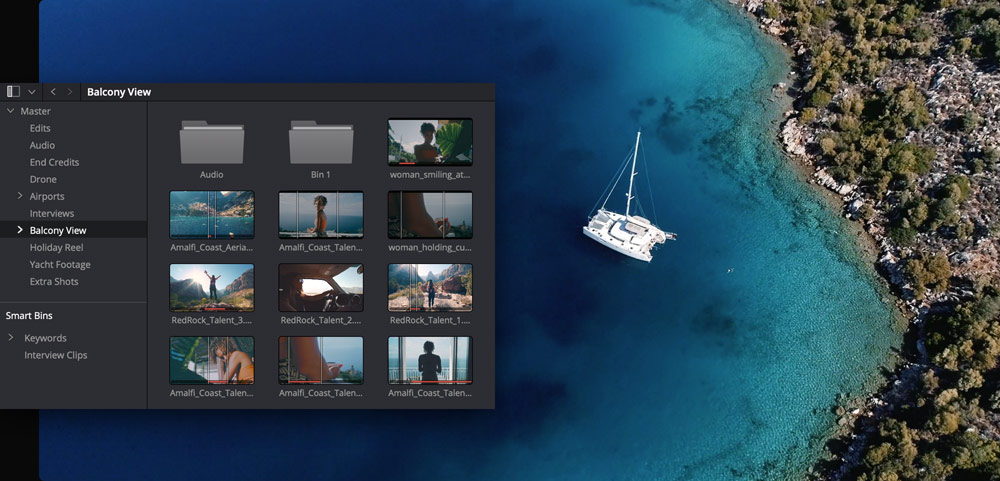Click the RedRock_Talent_2 car clip
The image size is (1000, 481).
[320, 287]
